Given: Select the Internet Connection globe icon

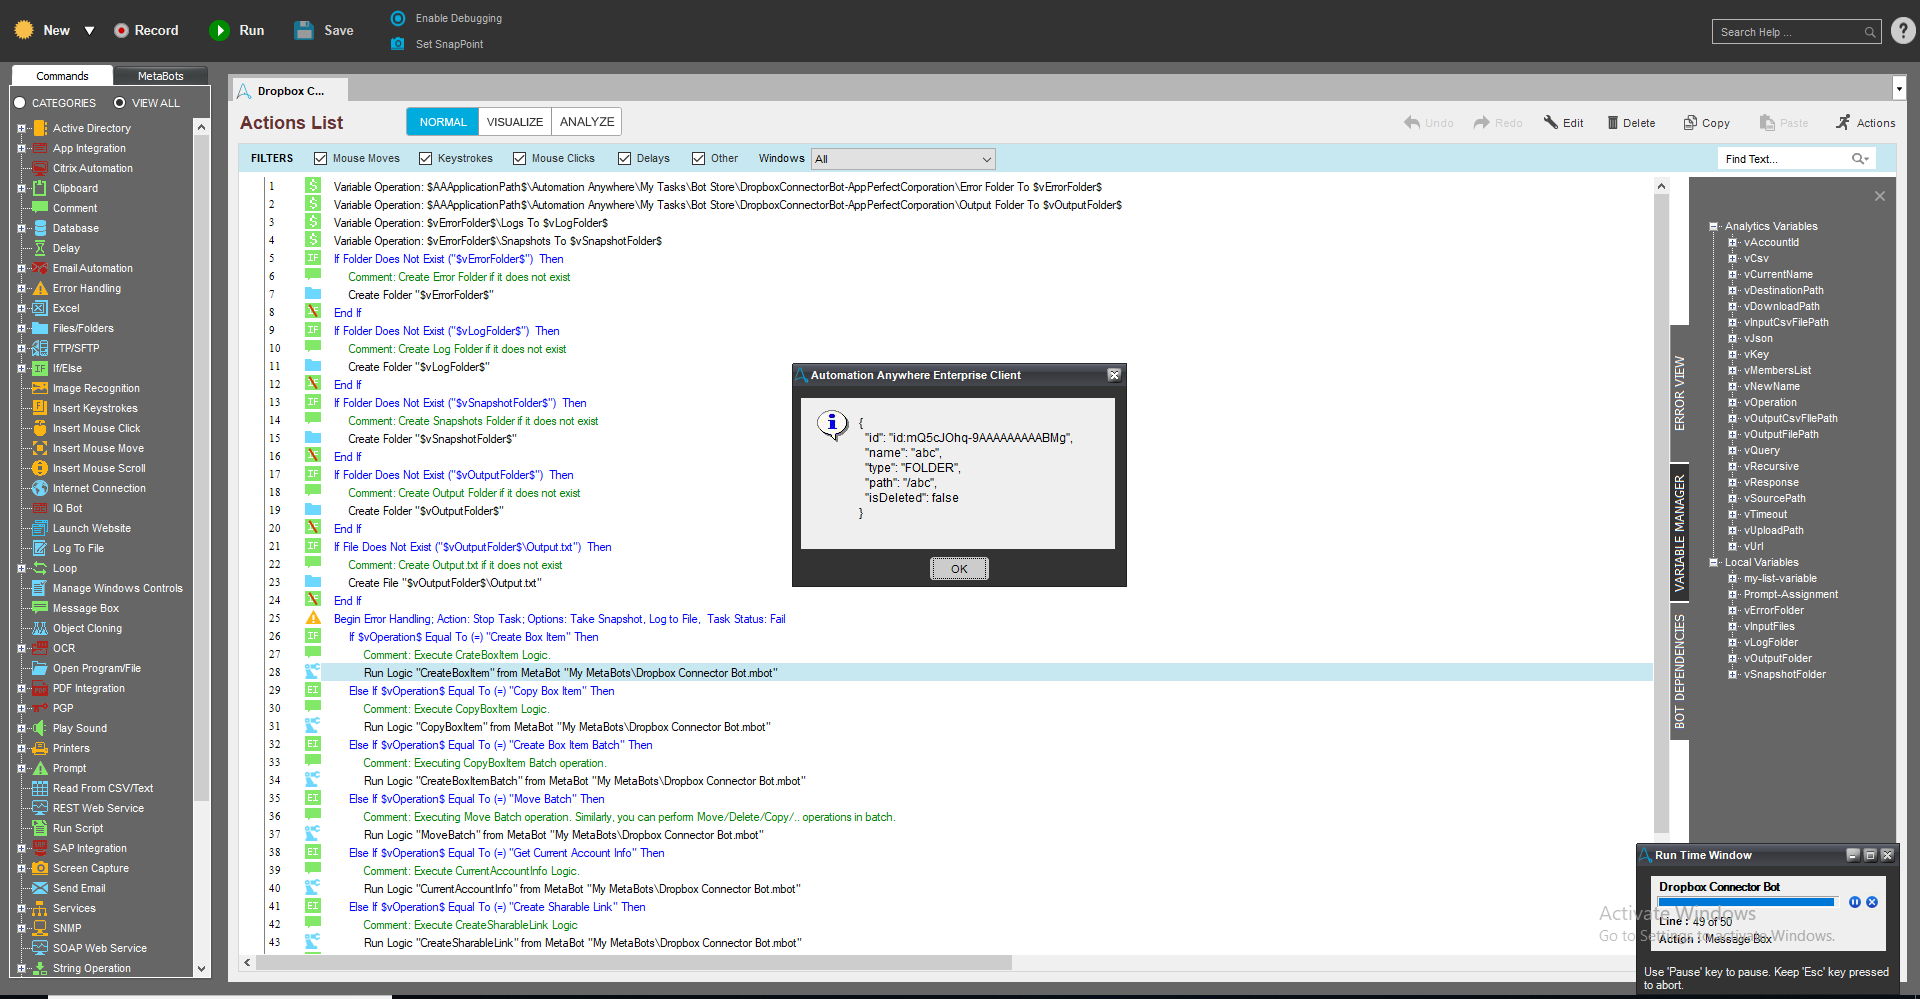Looking at the screenshot, I should [40, 488].
